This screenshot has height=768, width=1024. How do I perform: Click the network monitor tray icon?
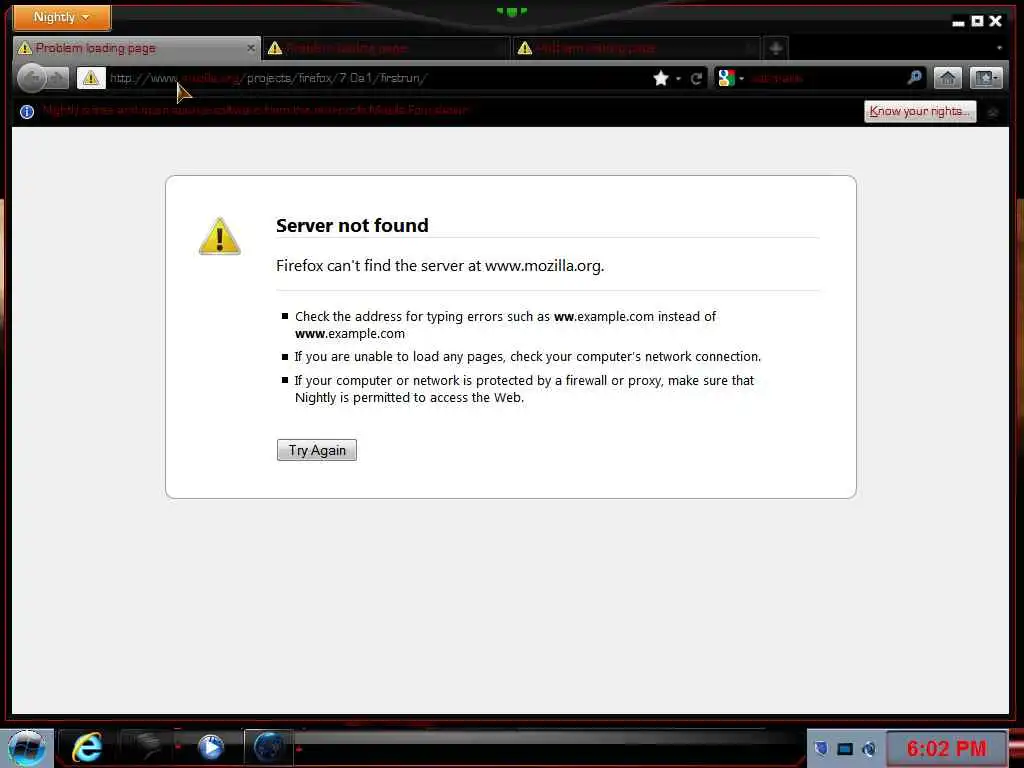tap(845, 749)
